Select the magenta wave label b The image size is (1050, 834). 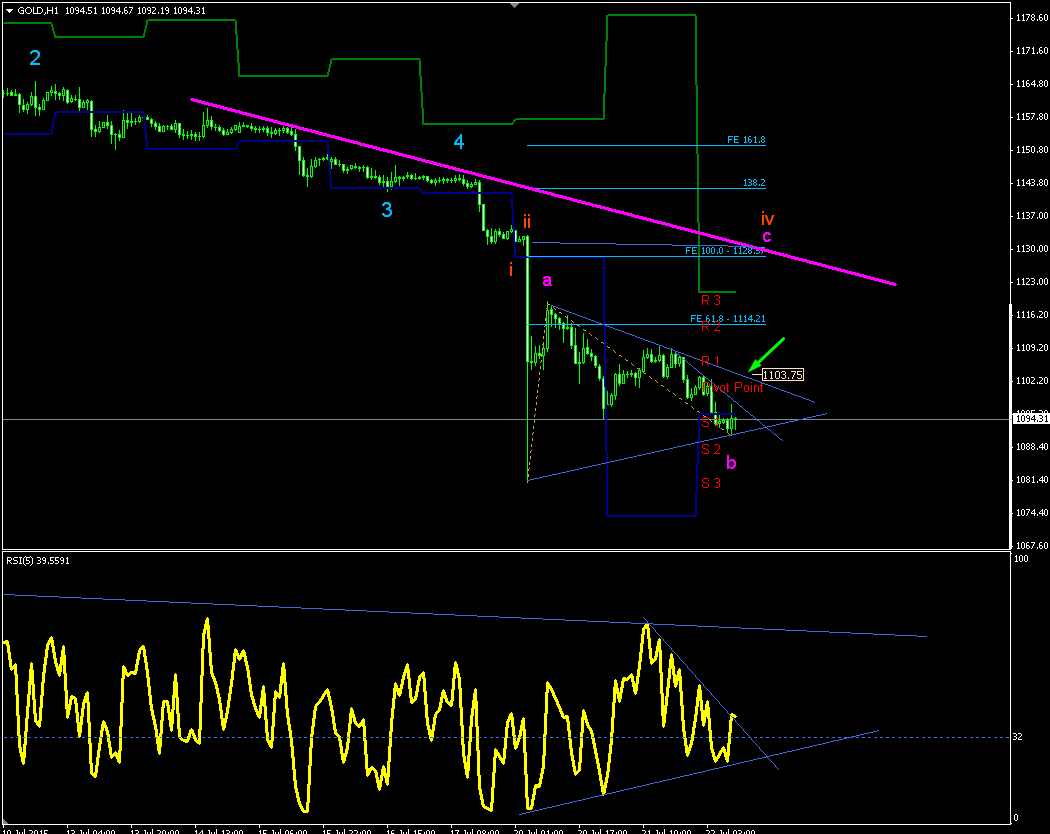pyautogui.click(x=731, y=462)
